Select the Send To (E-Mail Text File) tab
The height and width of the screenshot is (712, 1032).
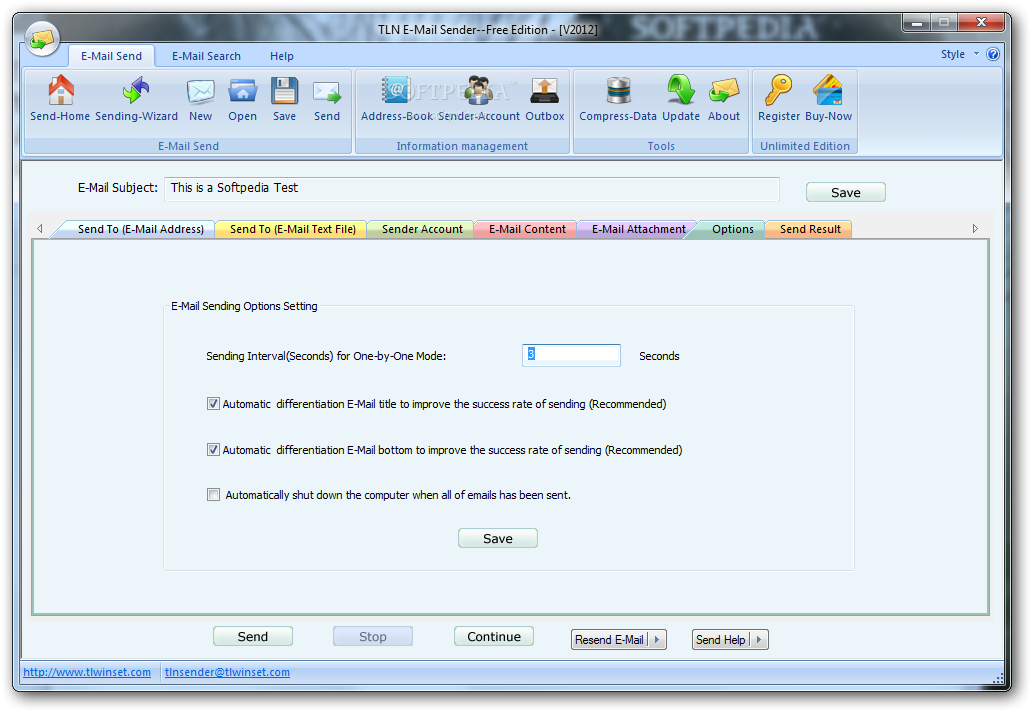293,229
